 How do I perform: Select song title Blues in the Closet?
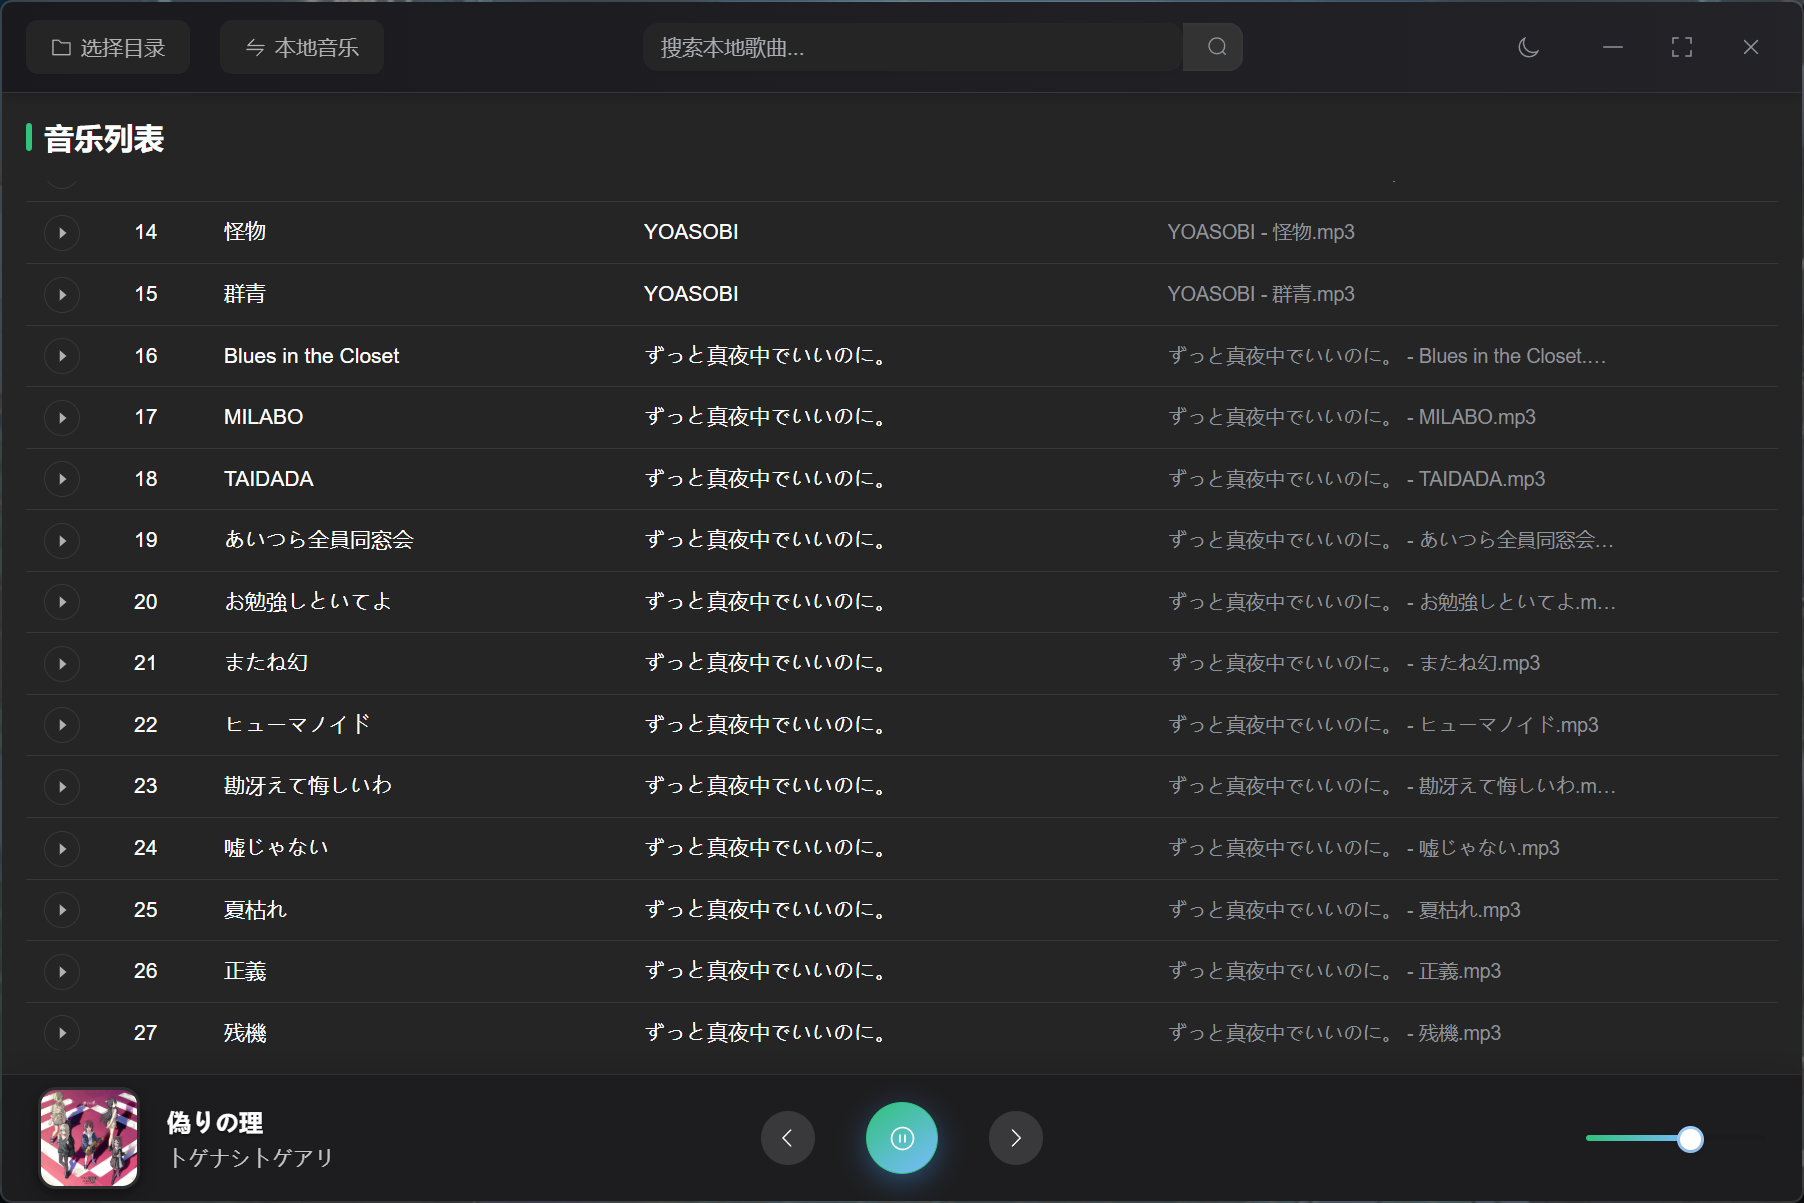[311, 356]
